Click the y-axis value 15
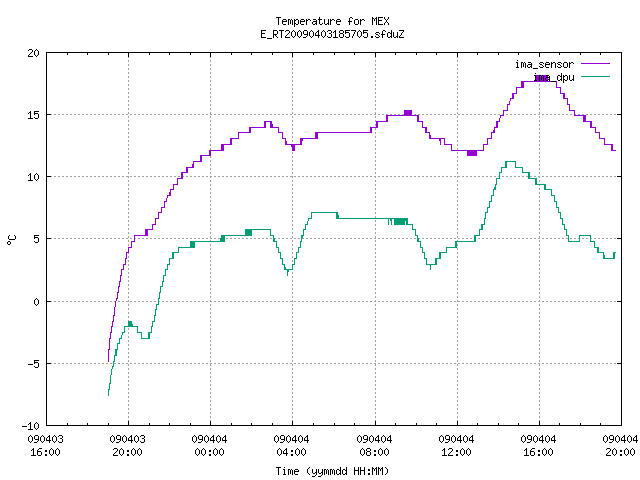Viewport: 640px width, 480px height. point(34,115)
